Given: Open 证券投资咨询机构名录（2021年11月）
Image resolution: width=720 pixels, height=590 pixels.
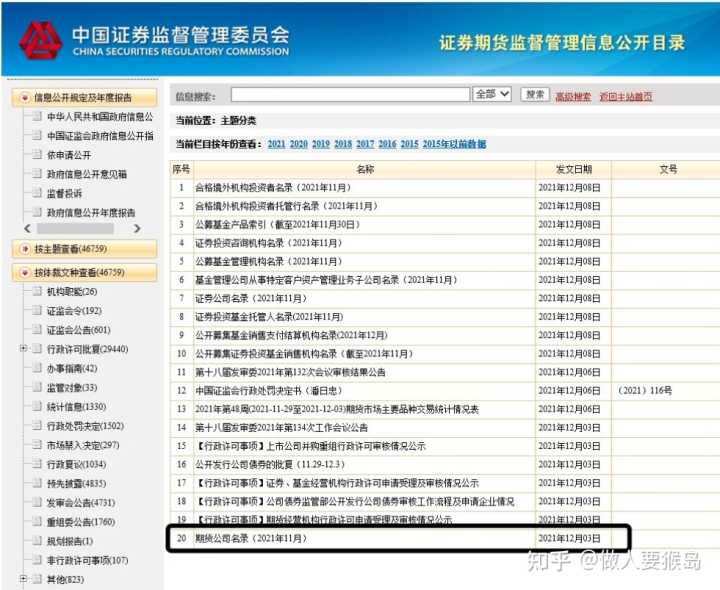Looking at the screenshot, I should pyautogui.click(x=269, y=243).
